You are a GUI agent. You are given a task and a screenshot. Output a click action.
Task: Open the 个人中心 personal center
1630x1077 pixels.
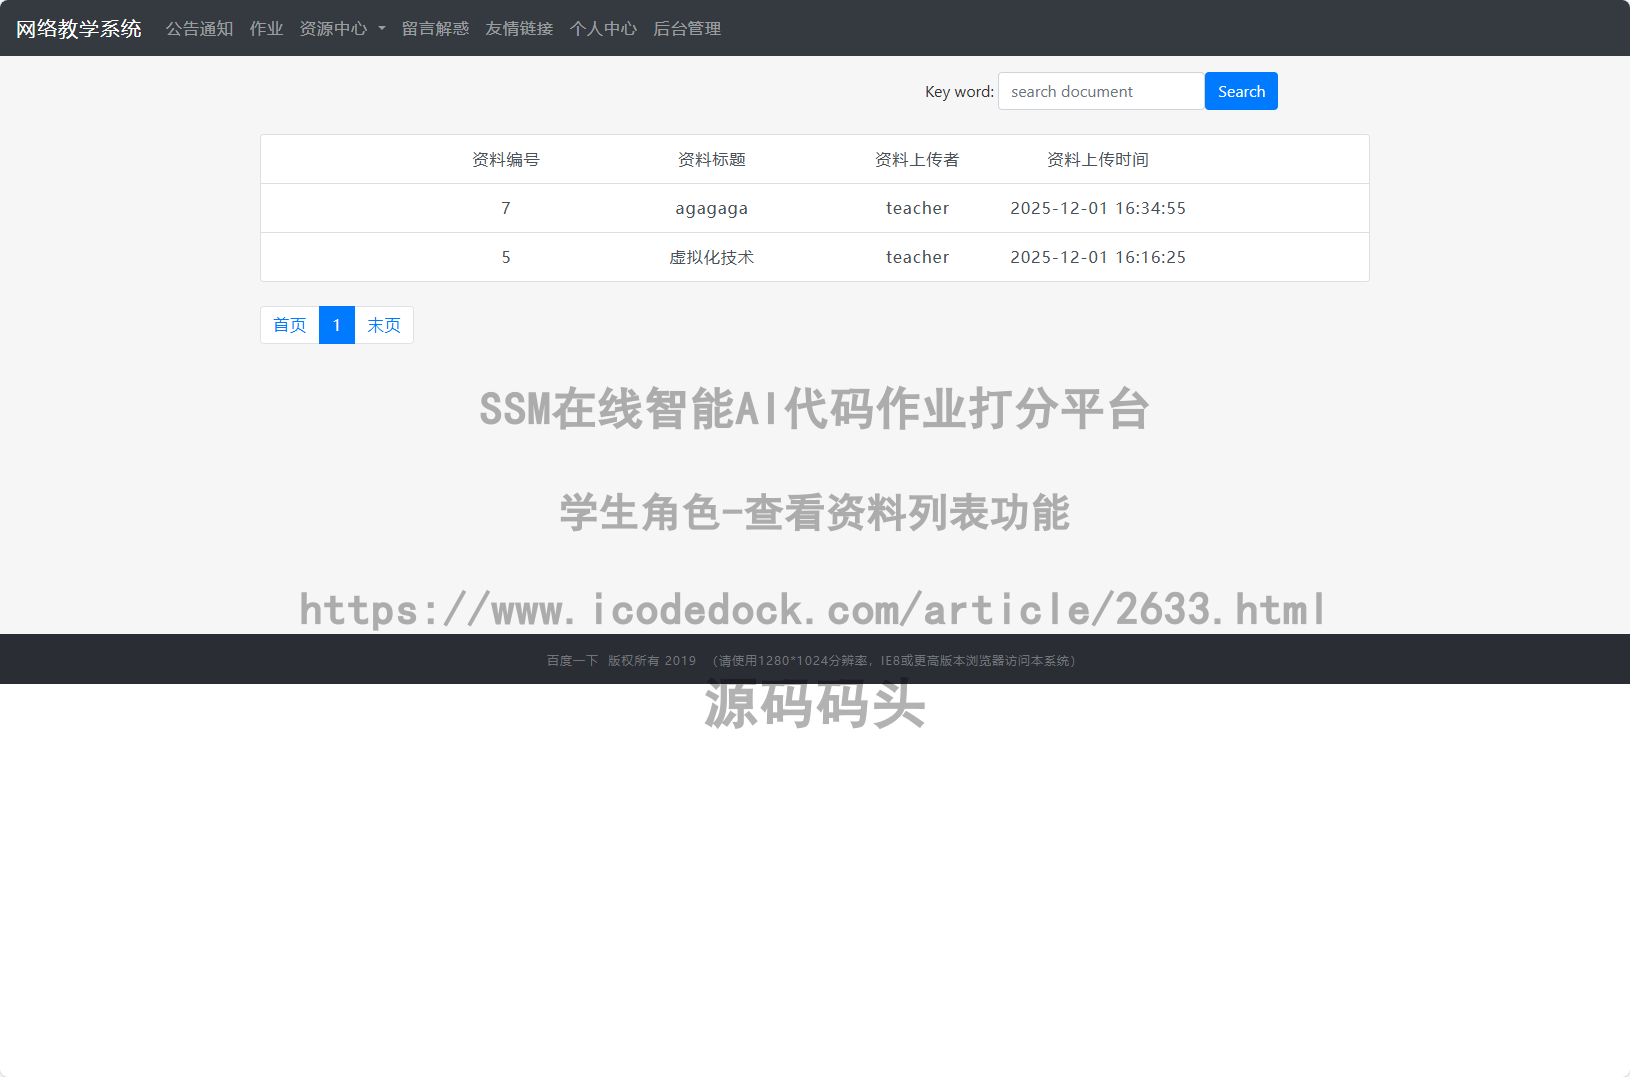pyautogui.click(x=603, y=28)
